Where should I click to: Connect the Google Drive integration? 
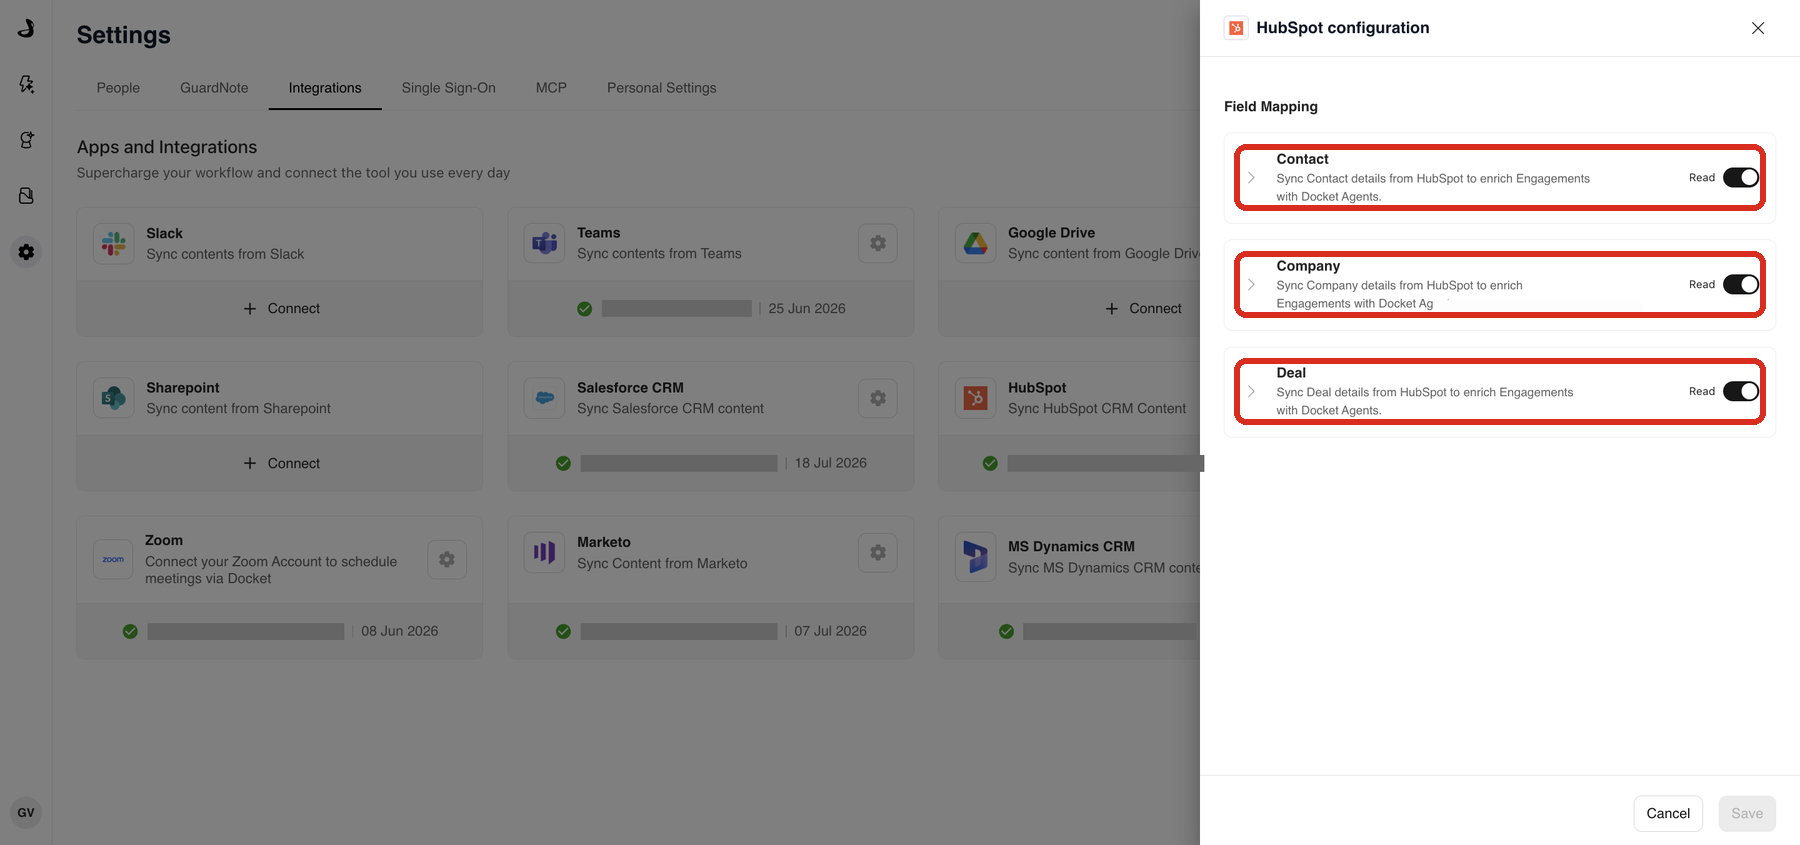point(1142,309)
